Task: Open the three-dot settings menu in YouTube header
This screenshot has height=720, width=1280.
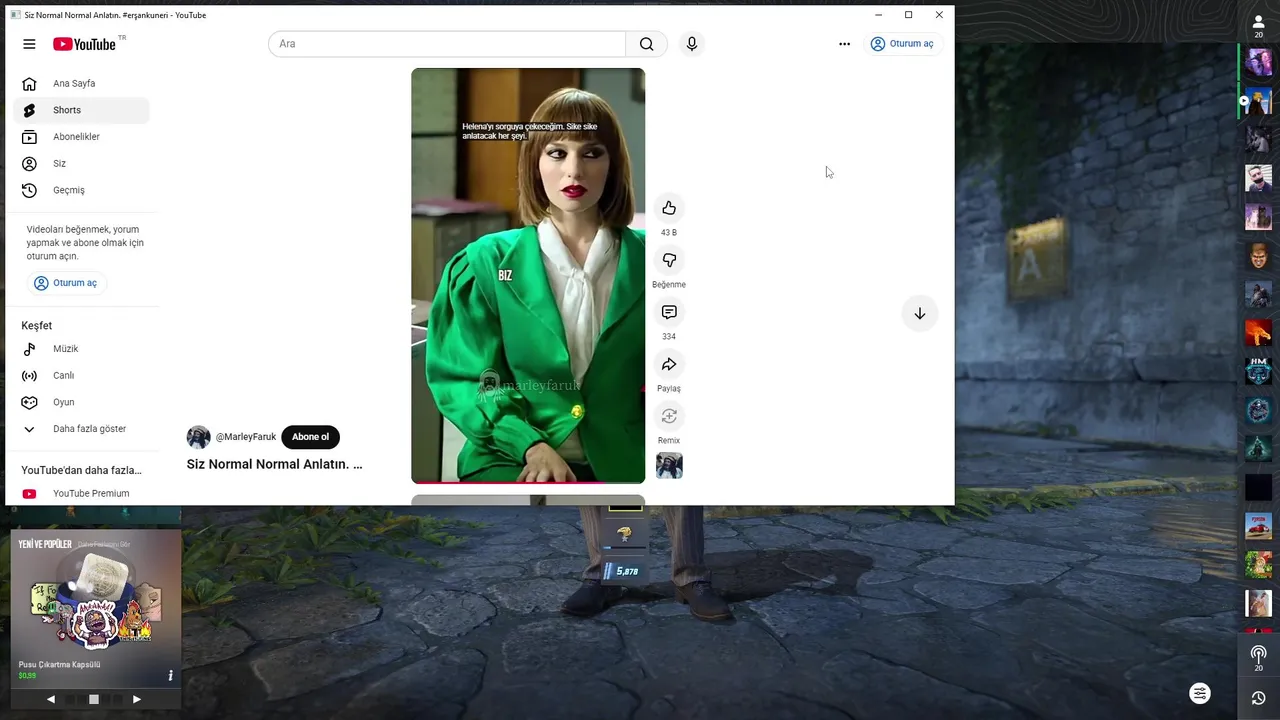Action: pos(844,44)
